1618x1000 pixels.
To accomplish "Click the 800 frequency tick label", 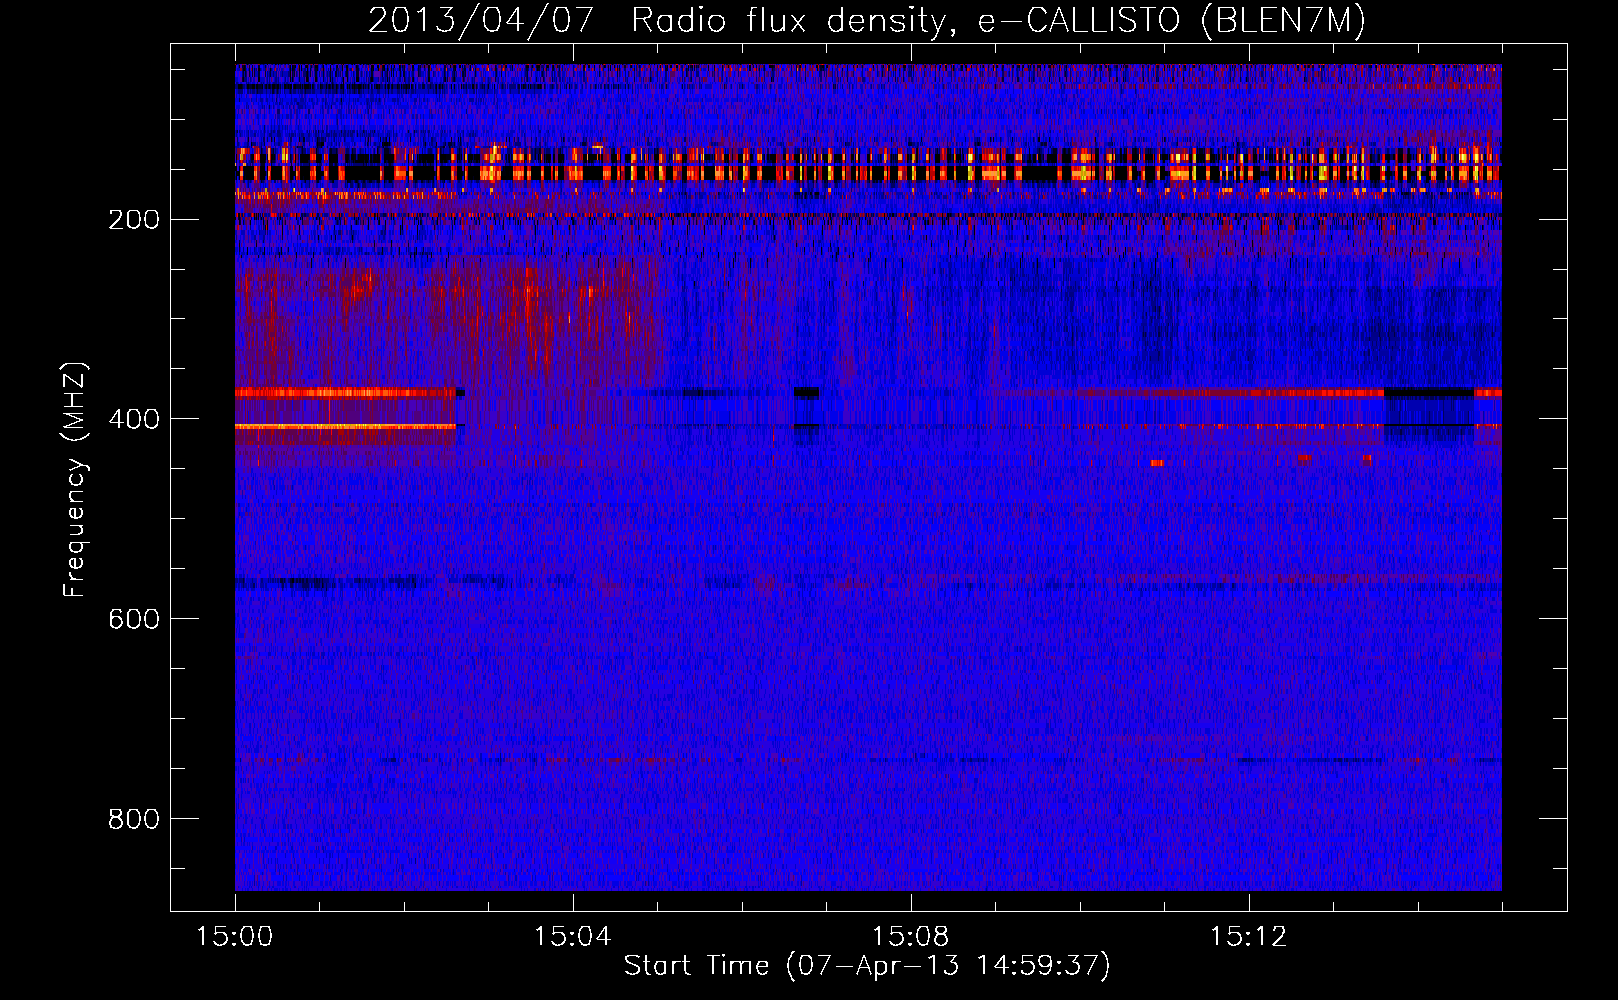I will point(133,819).
